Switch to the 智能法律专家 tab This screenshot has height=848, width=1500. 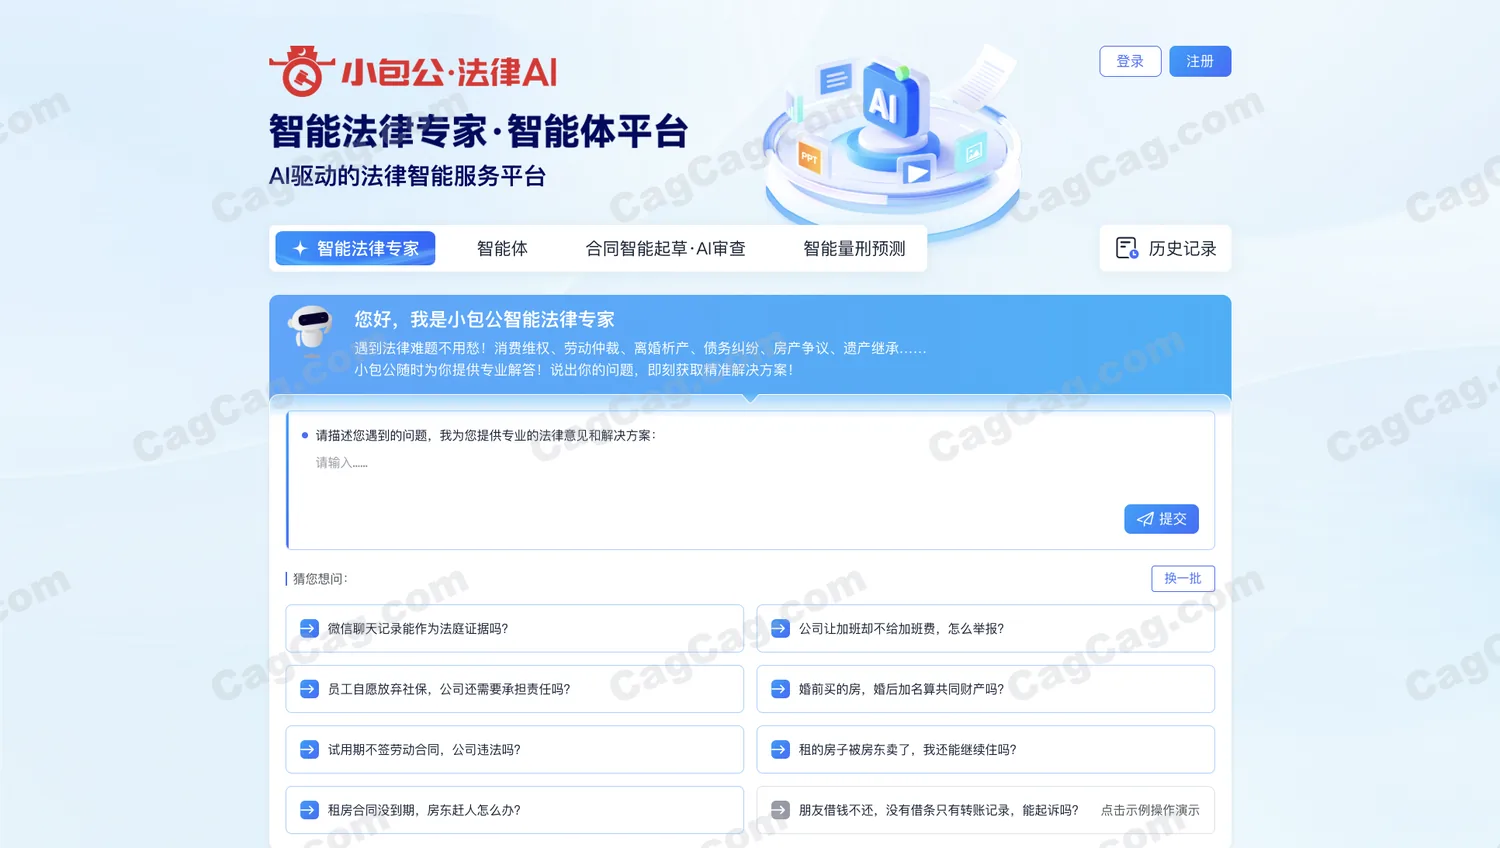point(355,248)
